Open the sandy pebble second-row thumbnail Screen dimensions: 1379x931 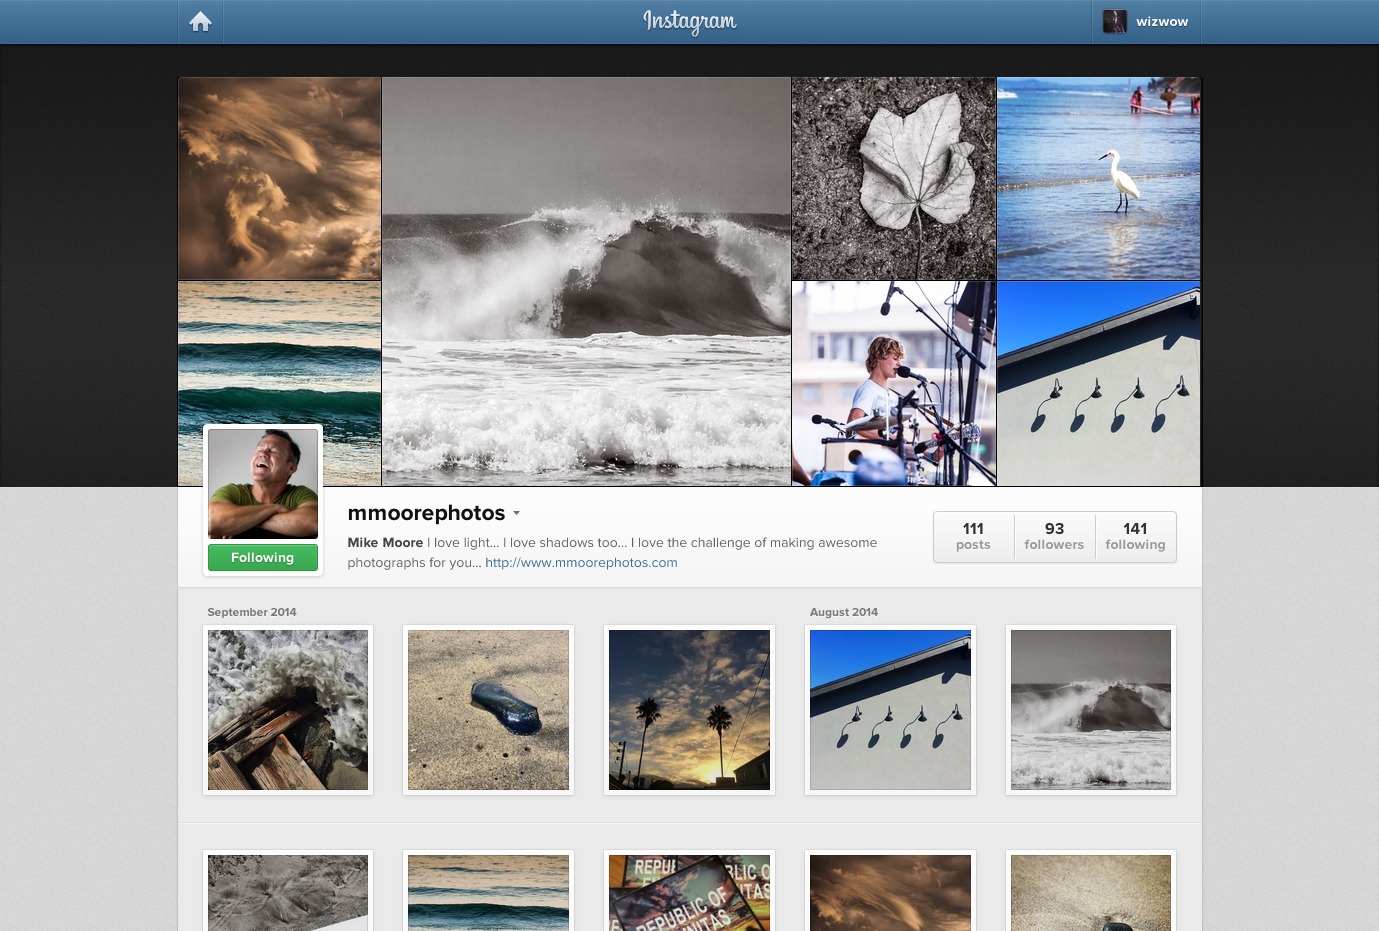pos(1091,892)
